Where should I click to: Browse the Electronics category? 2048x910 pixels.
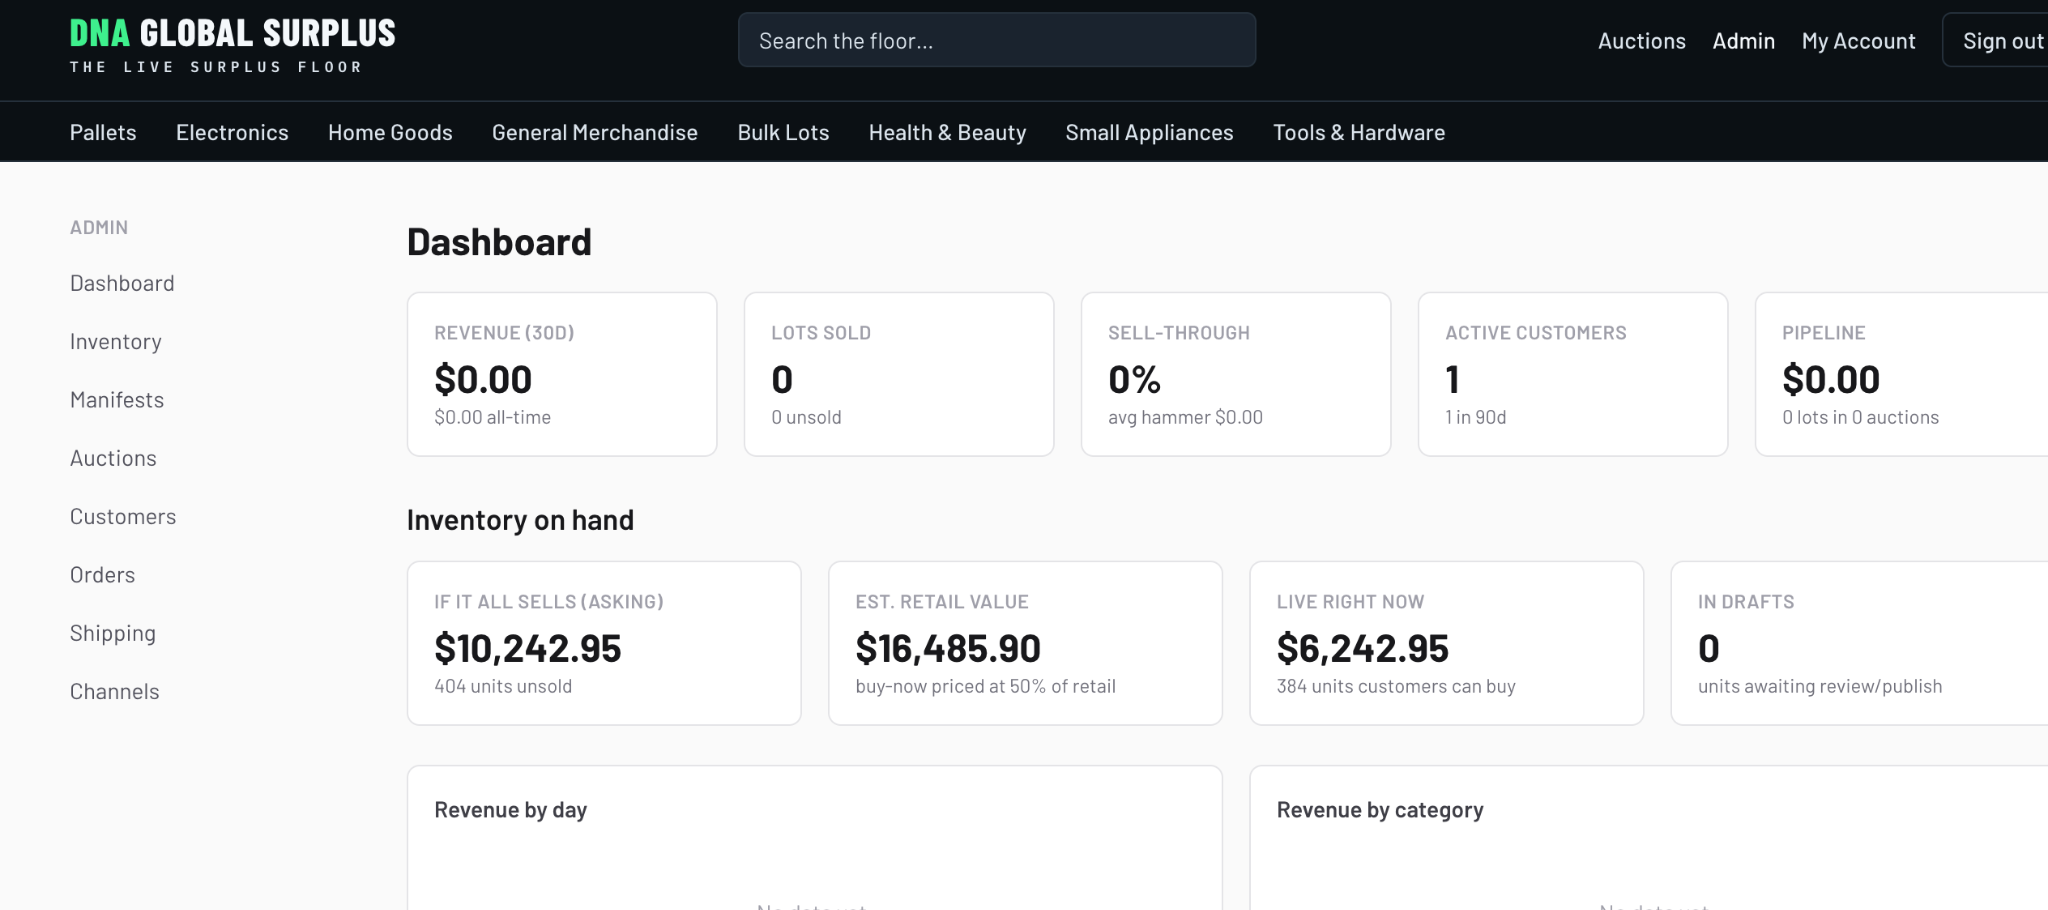(x=232, y=132)
